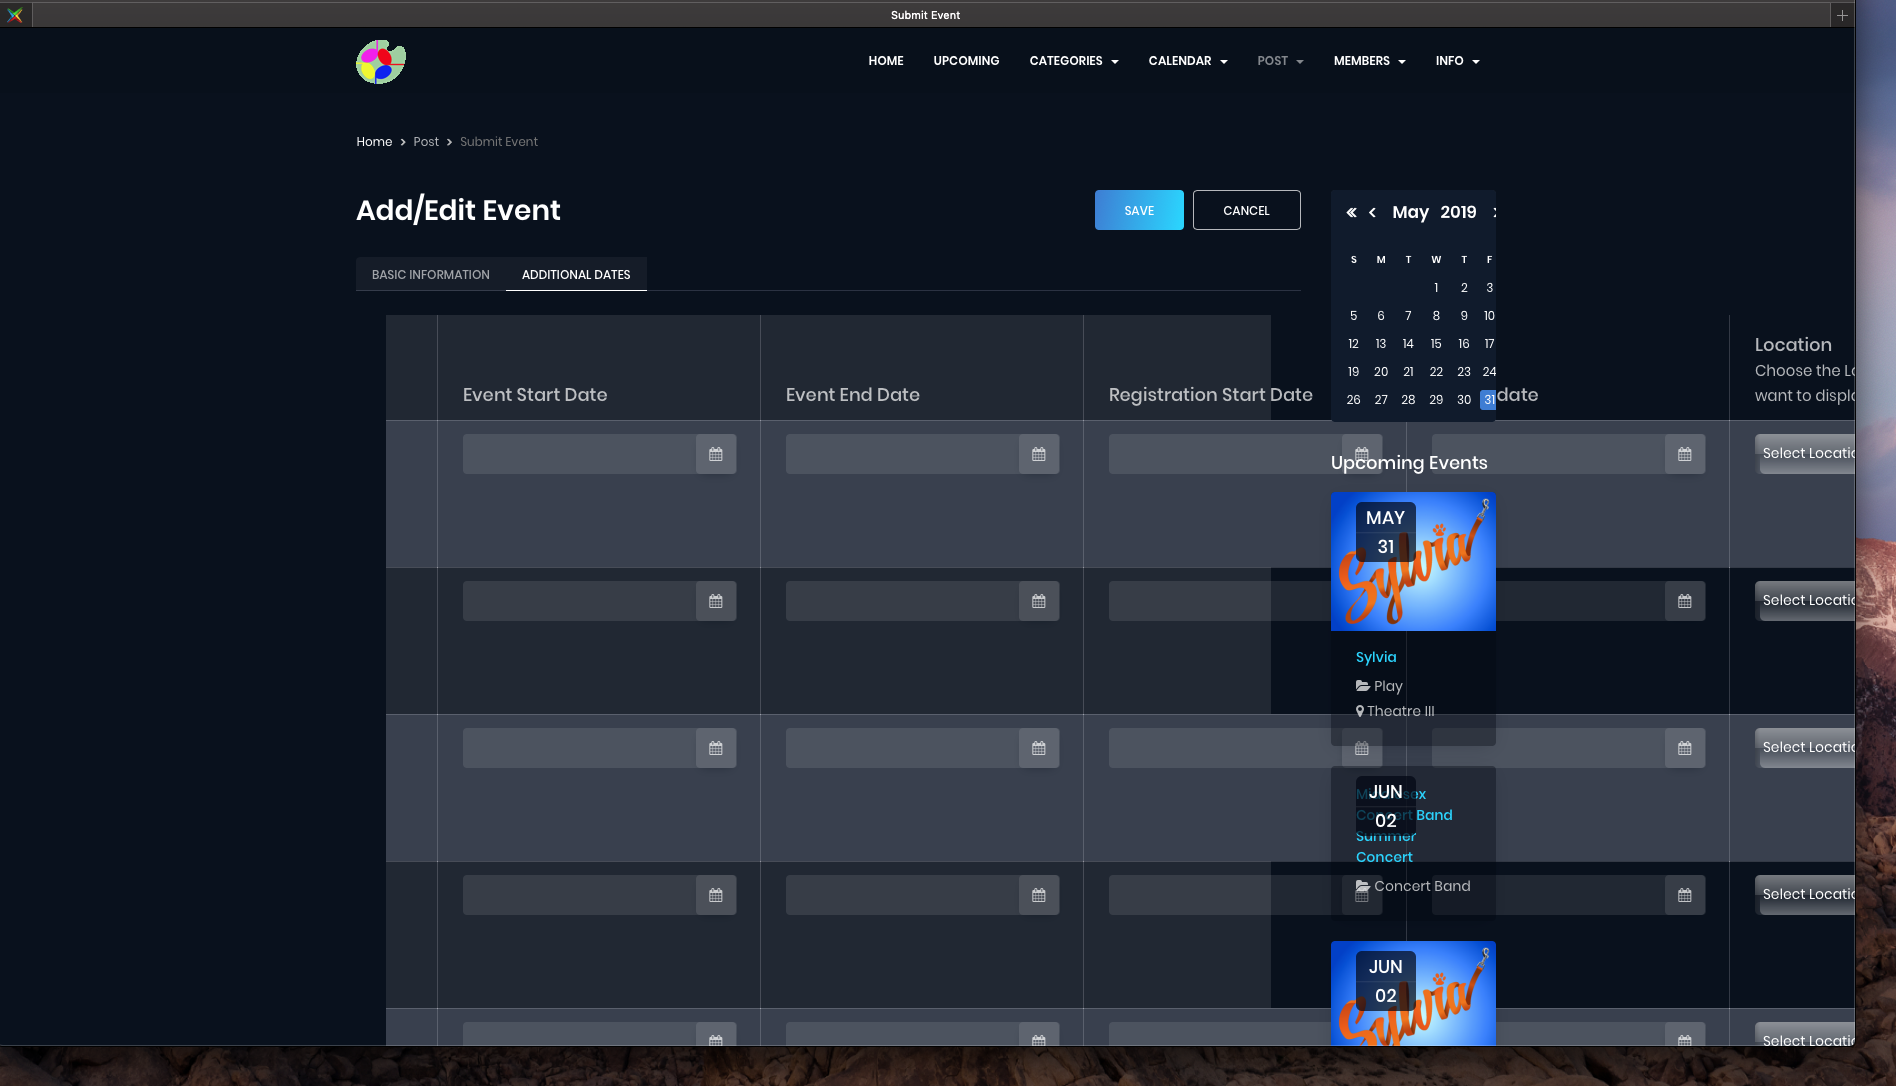Jump back a year with double-arrow in calendar
1896x1086 pixels.
(x=1351, y=212)
